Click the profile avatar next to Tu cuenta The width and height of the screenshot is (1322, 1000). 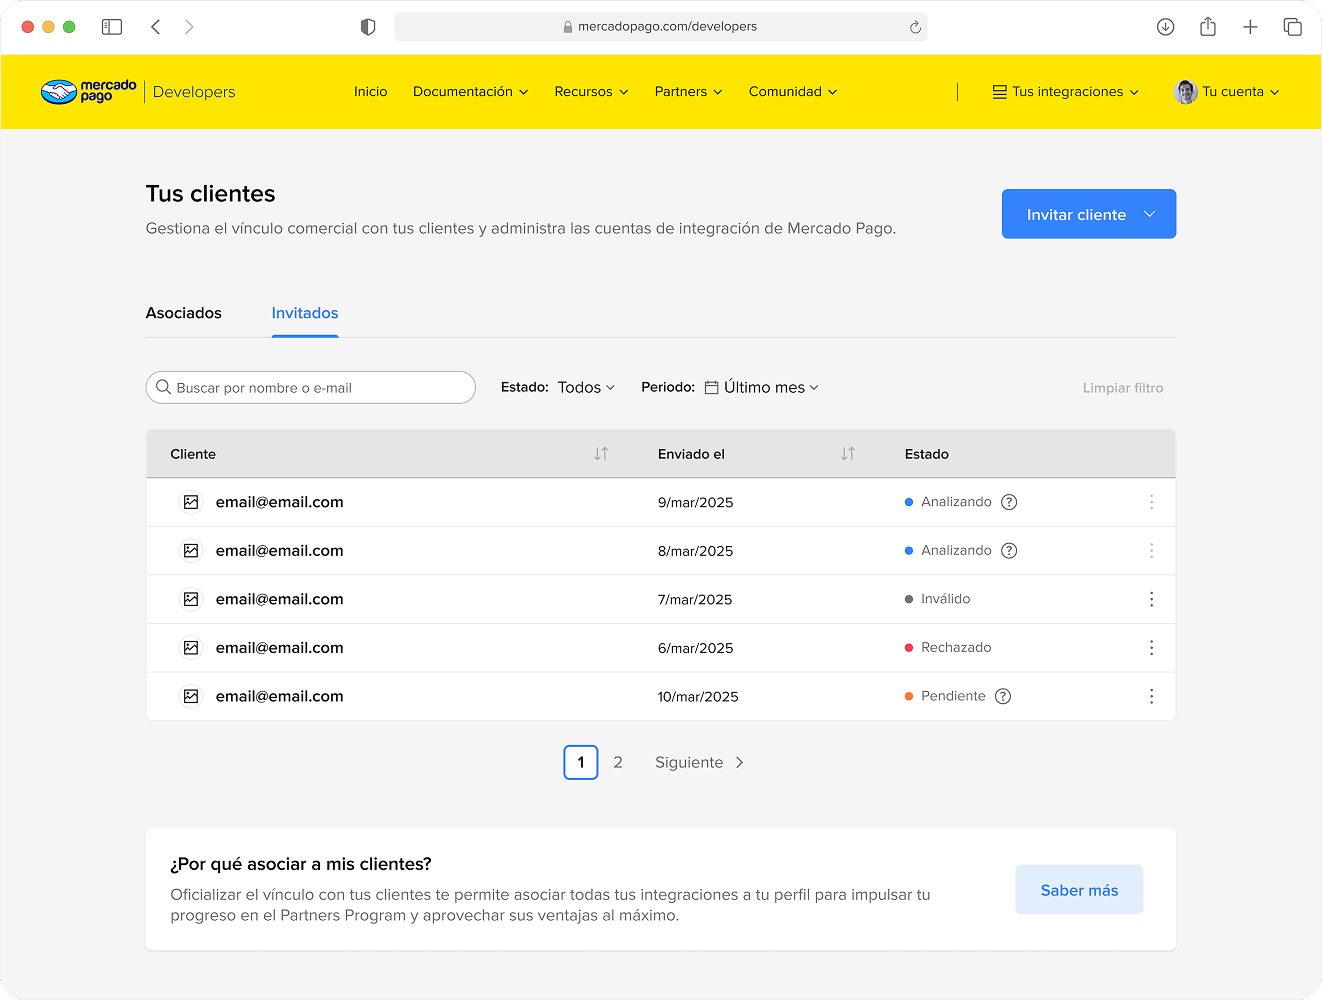click(1186, 92)
